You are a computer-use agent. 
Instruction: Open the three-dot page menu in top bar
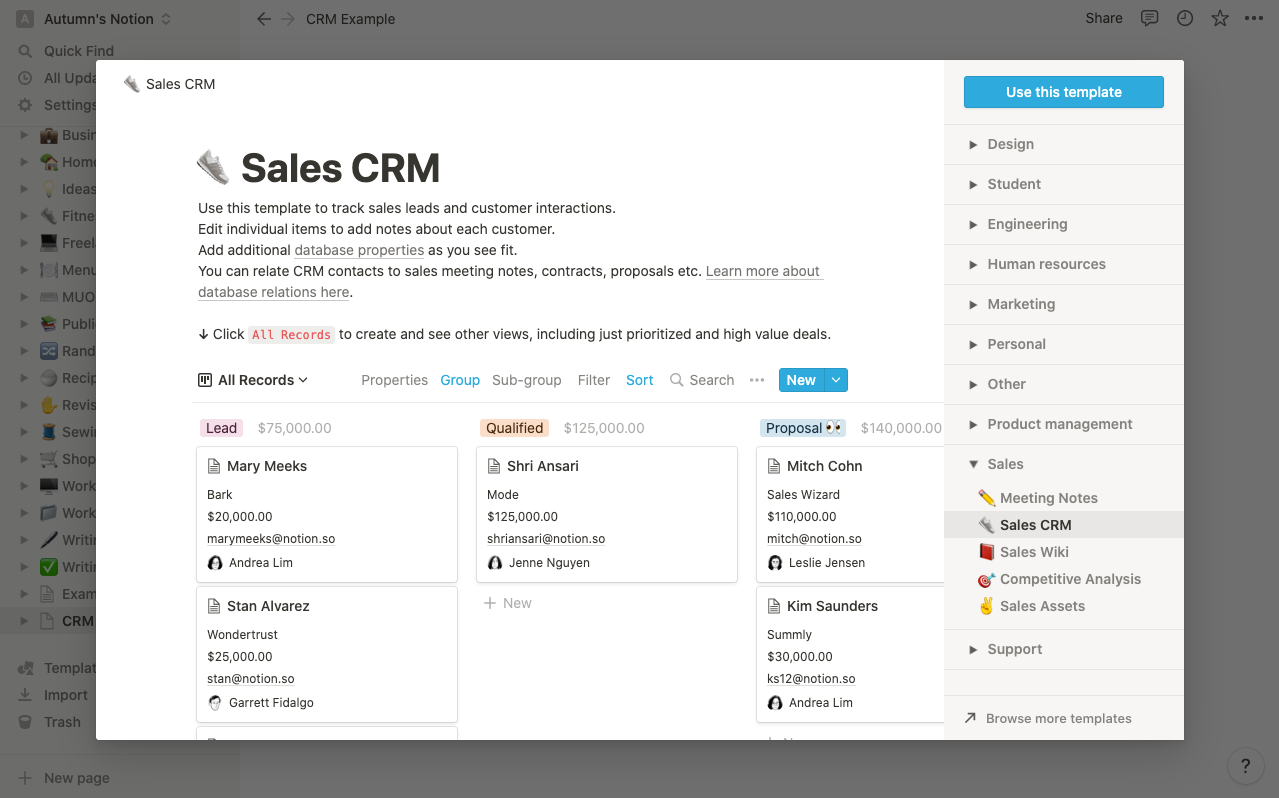1254,18
